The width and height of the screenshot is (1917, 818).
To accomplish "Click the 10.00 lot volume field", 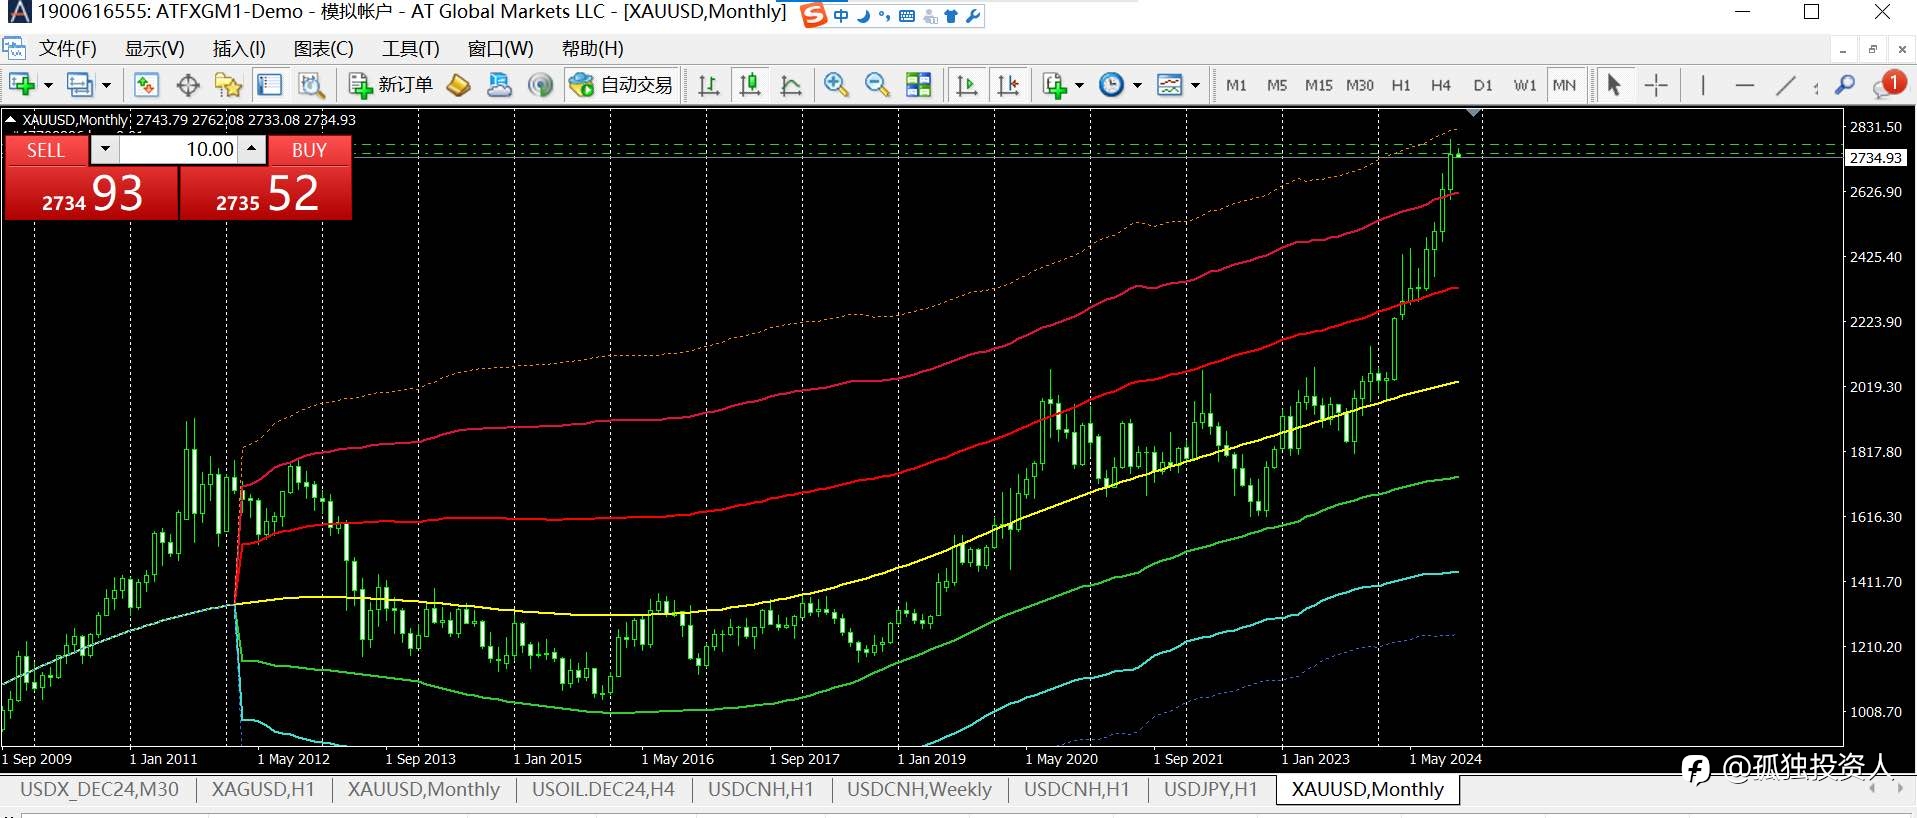I will 179,150.
